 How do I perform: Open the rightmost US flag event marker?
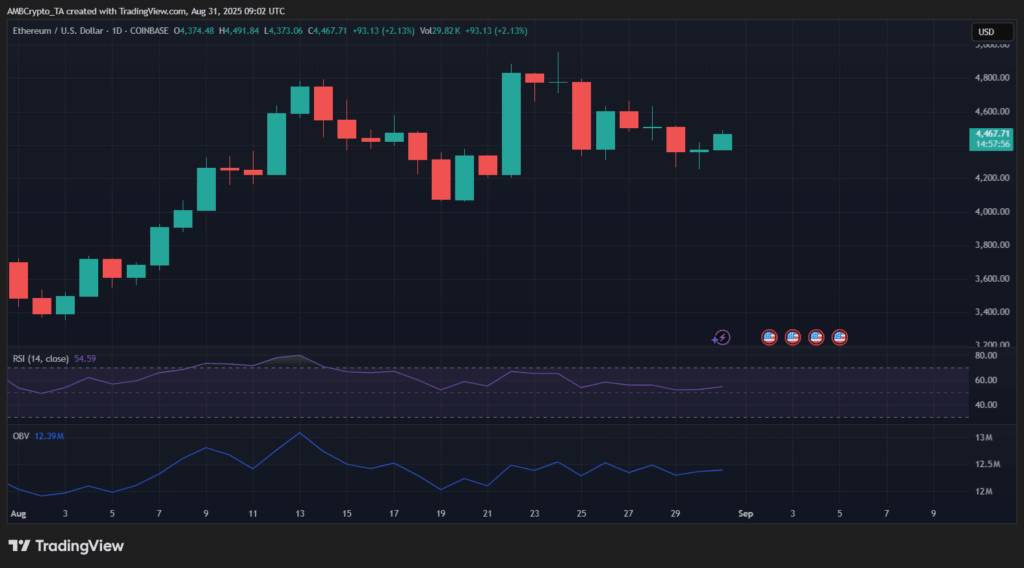(840, 338)
